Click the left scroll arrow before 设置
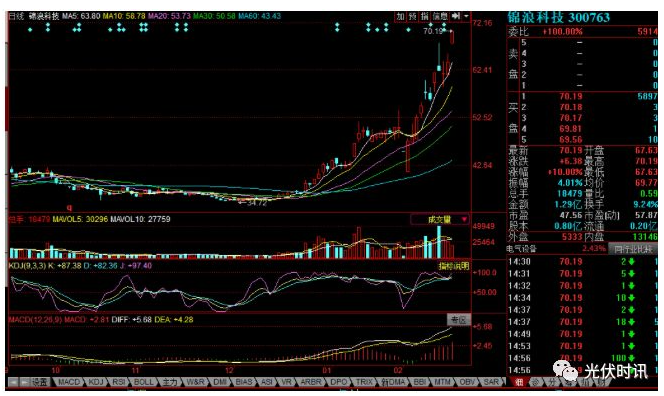664x396 pixels. (x=13, y=382)
